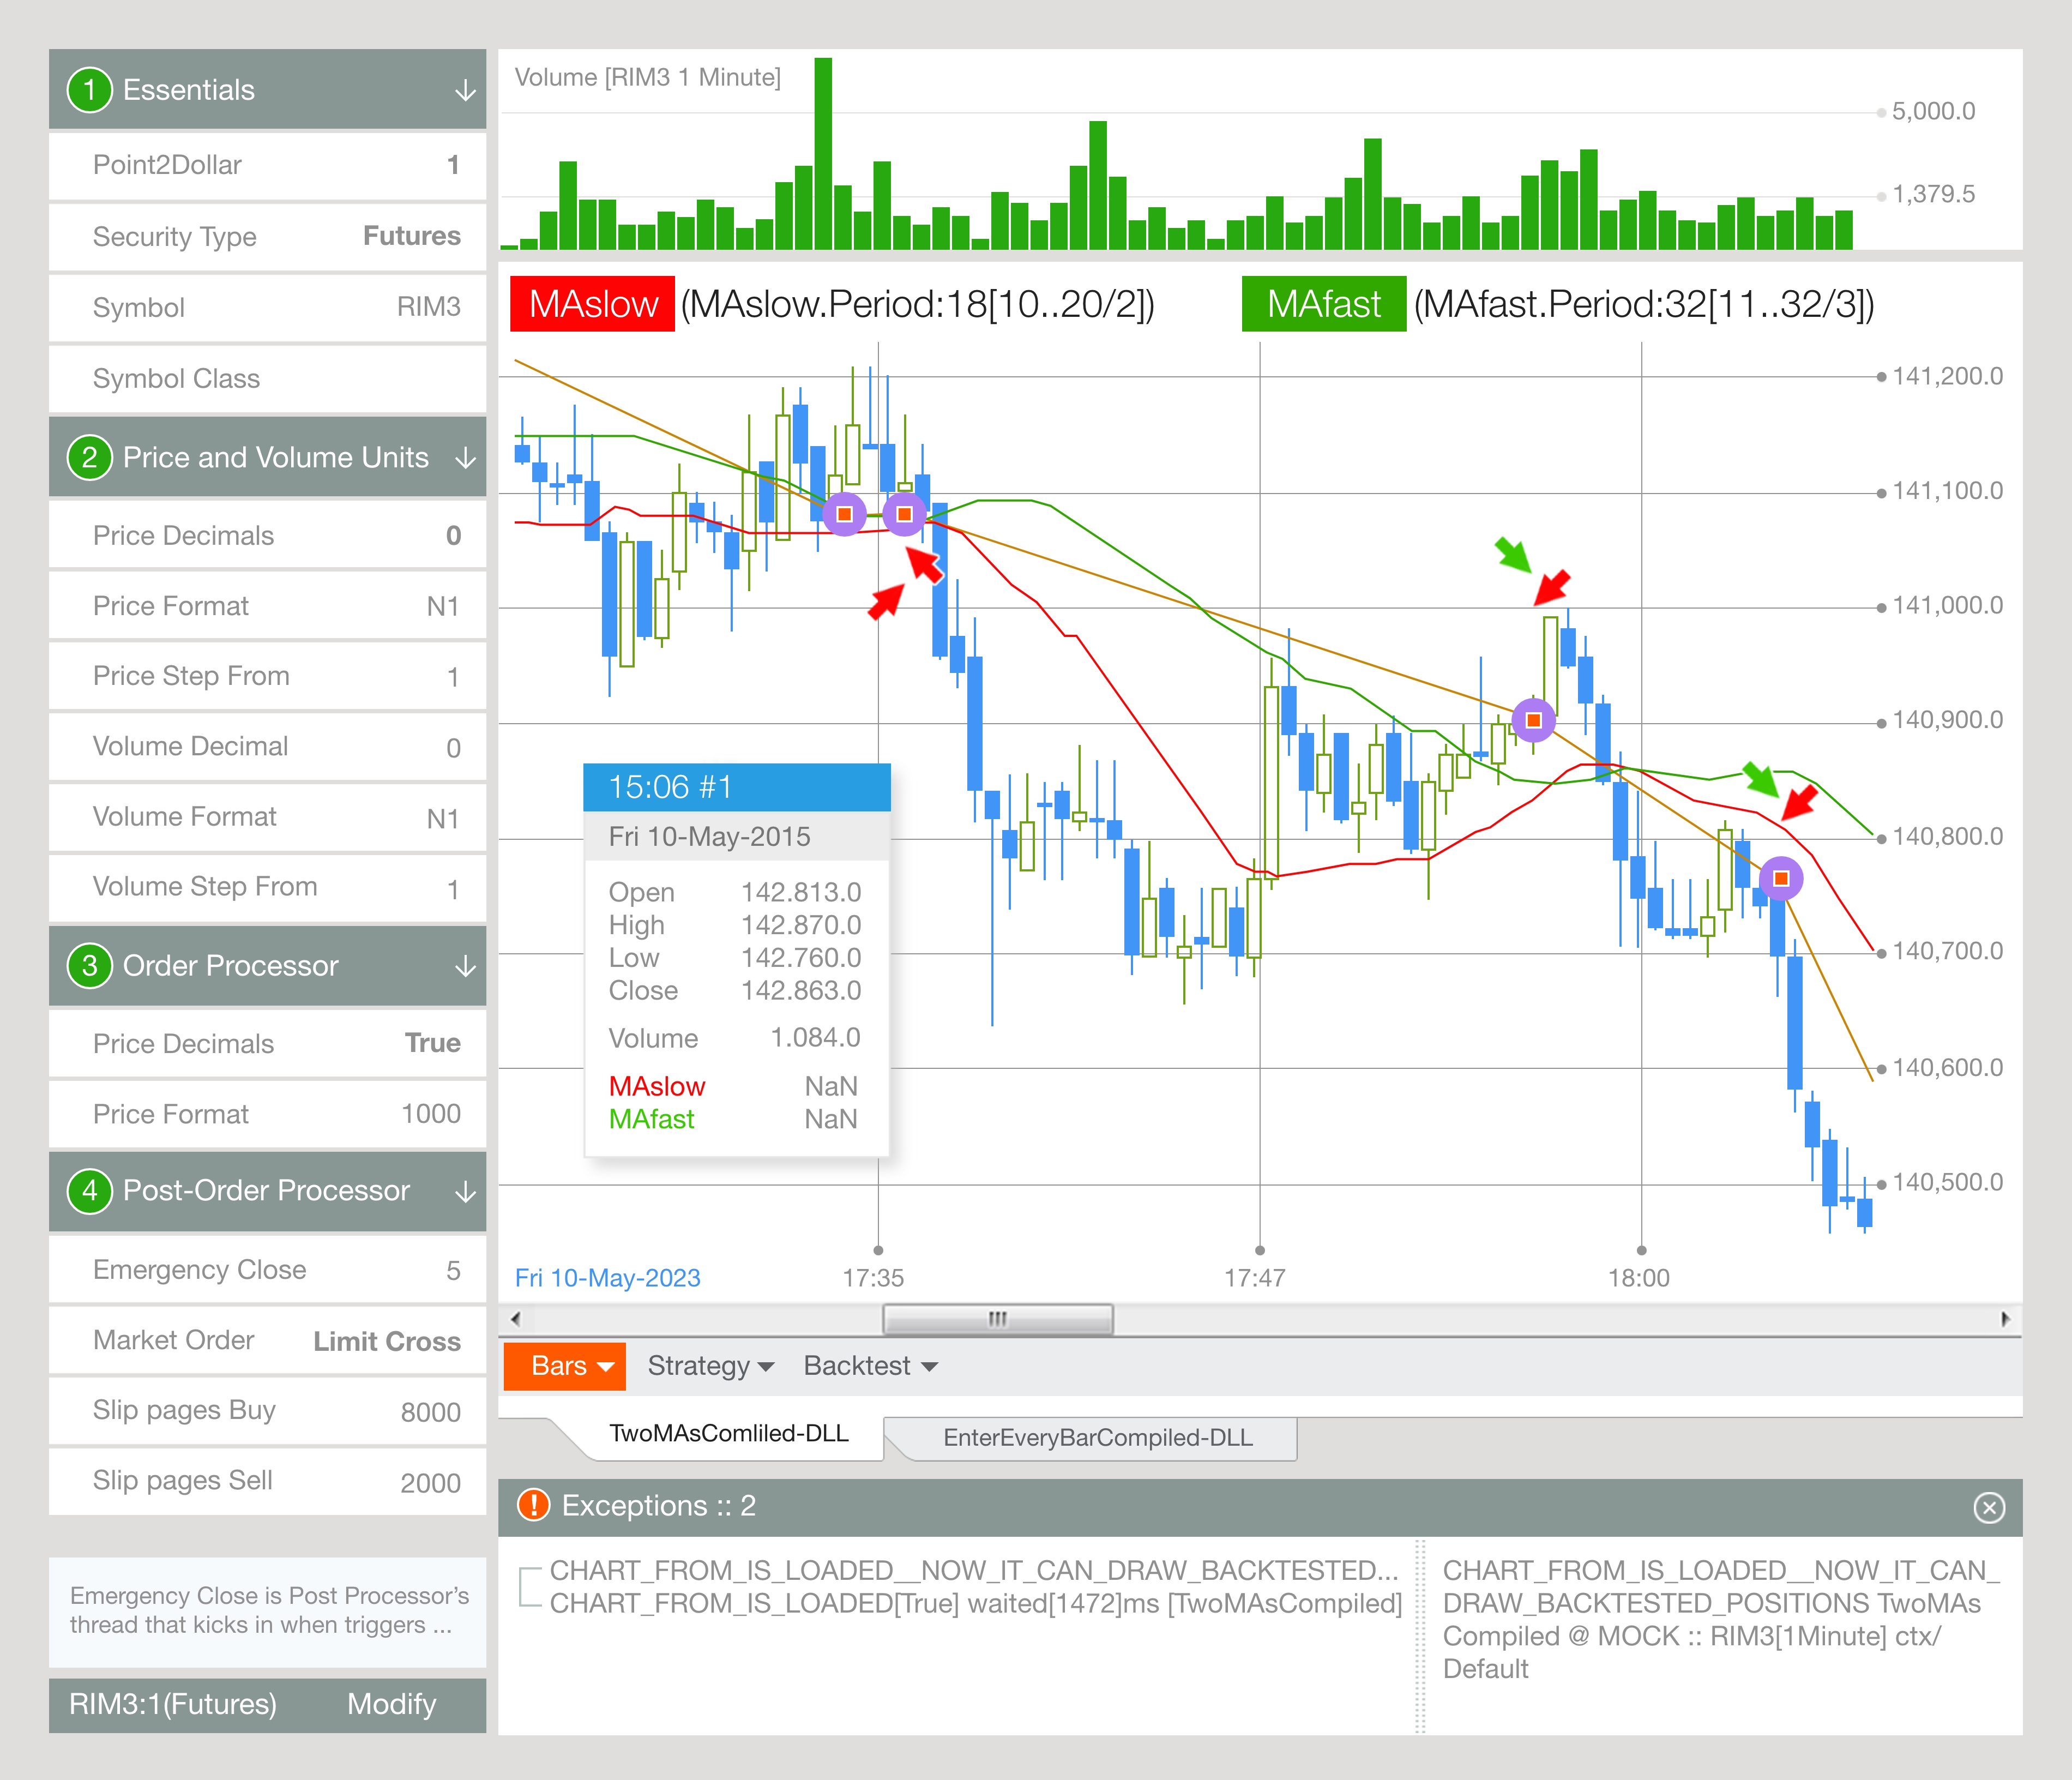The height and width of the screenshot is (1780, 2072).
Task: Open the Backtest dropdown menu
Action: click(x=870, y=1366)
